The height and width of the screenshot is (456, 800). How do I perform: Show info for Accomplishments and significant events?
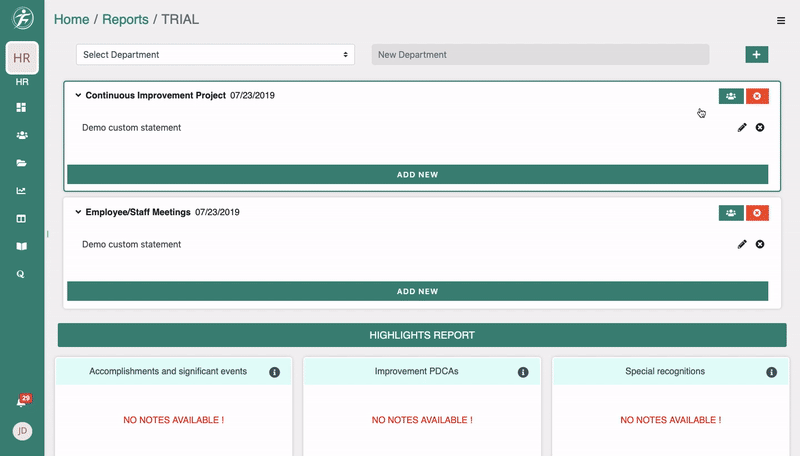point(274,372)
